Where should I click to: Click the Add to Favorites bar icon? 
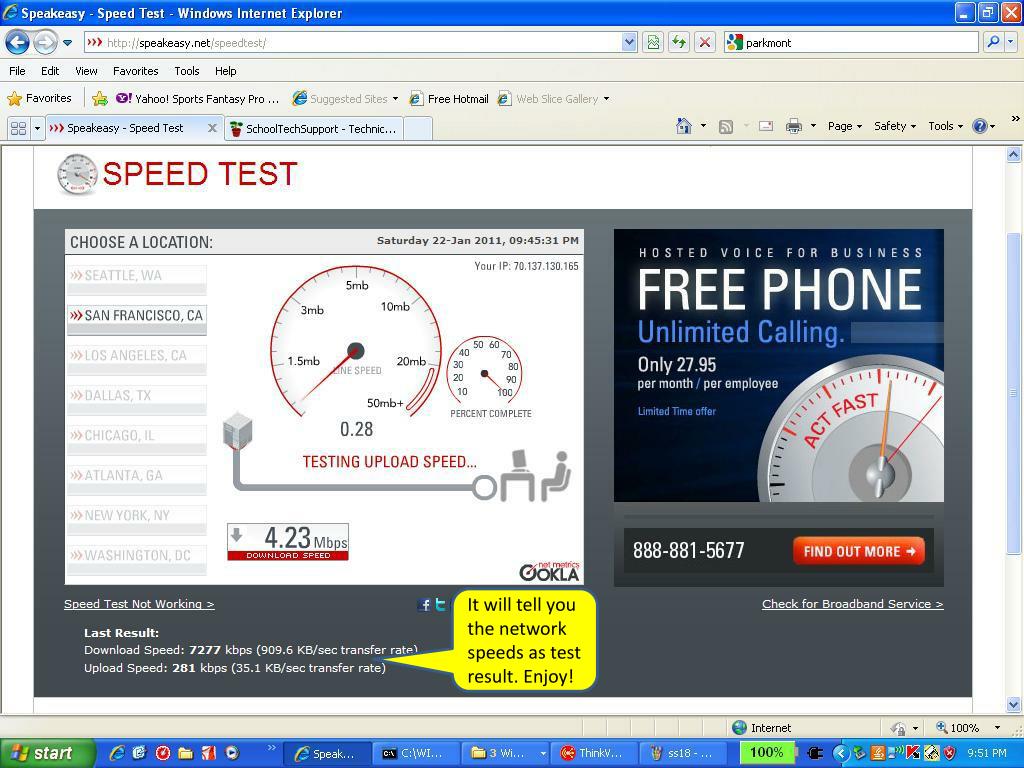pos(100,99)
